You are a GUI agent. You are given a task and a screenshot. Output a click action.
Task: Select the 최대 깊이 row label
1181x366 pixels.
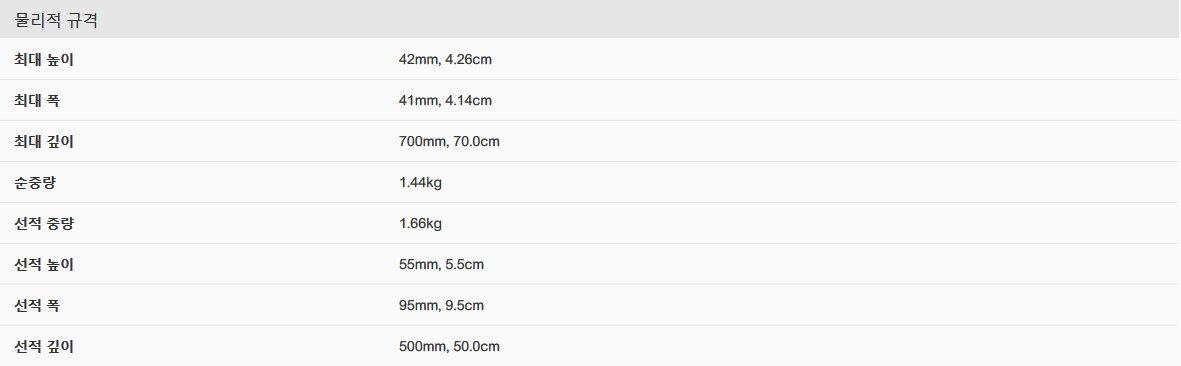(x=44, y=141)
